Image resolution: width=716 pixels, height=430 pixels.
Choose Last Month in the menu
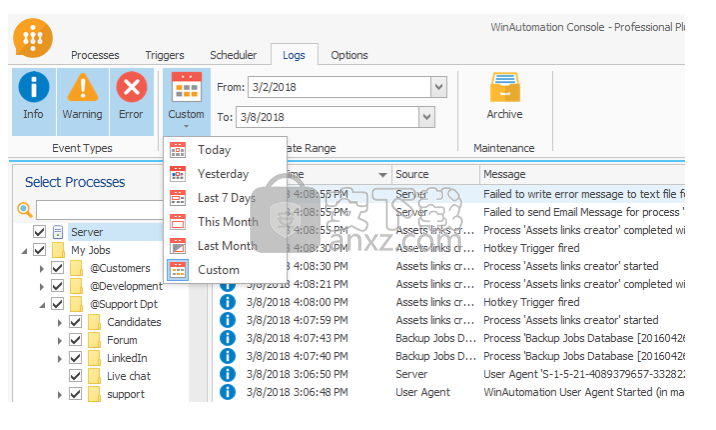point(226,246)
